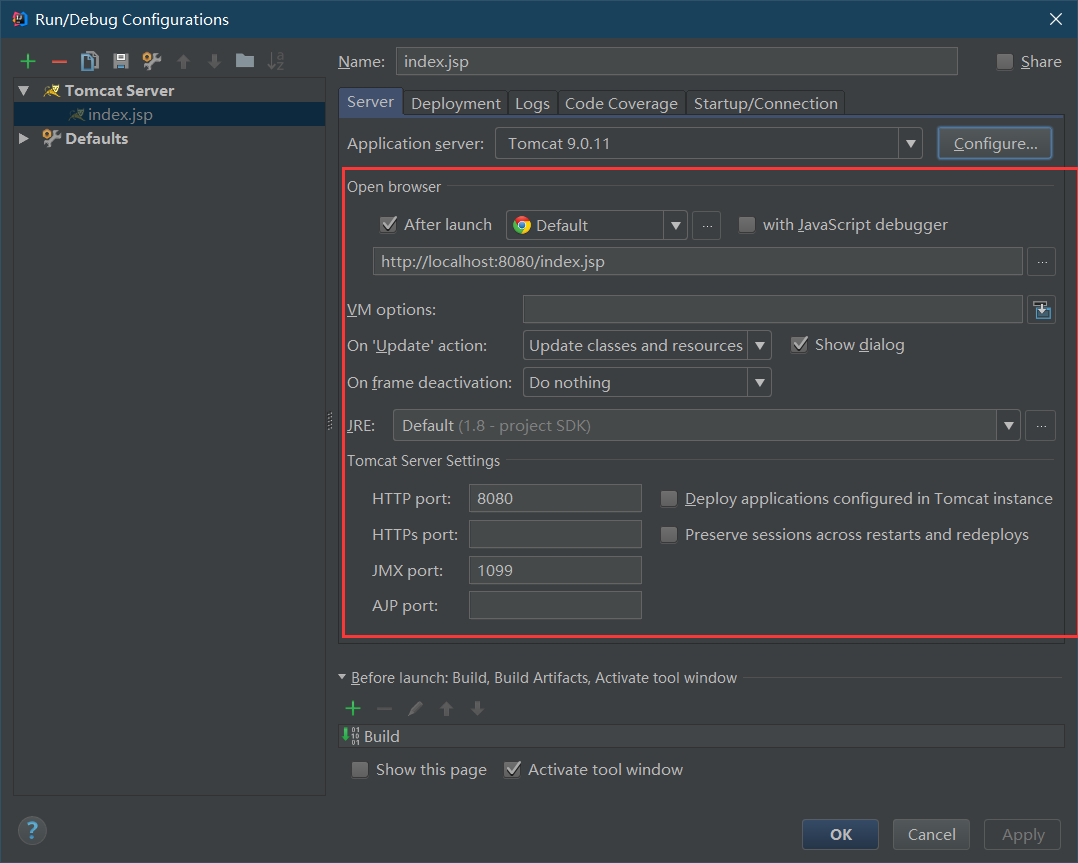
Task: Collapse Tomcat Server tree node
Action: [24, 91]
